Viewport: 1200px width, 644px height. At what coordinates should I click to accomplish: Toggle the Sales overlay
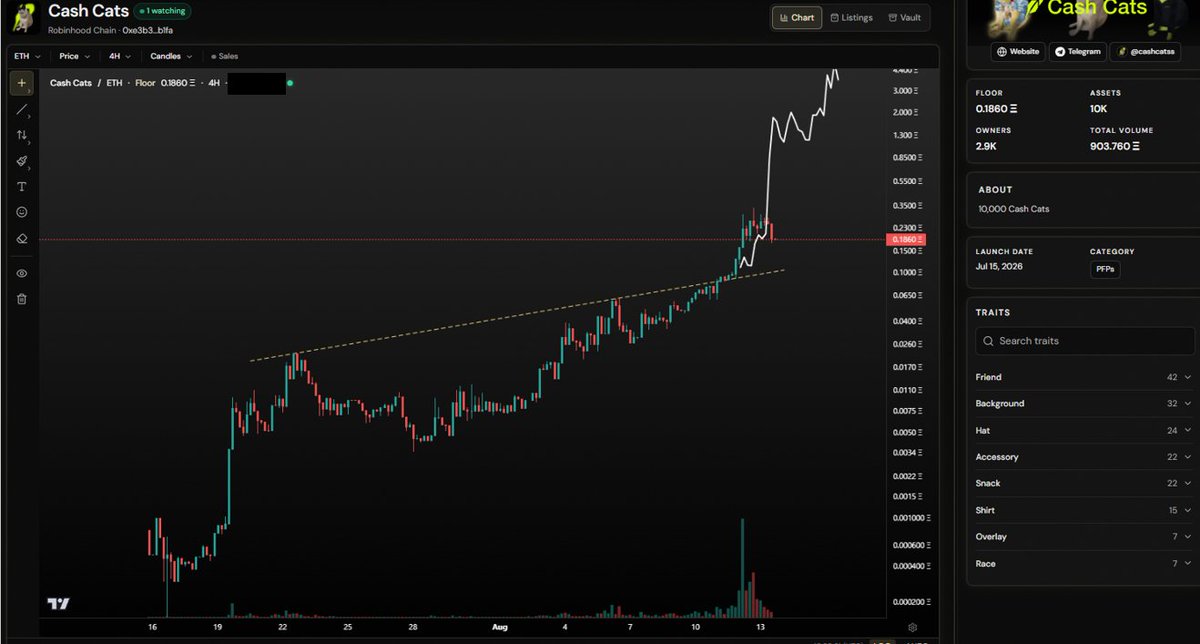click(x=224, y=56)
